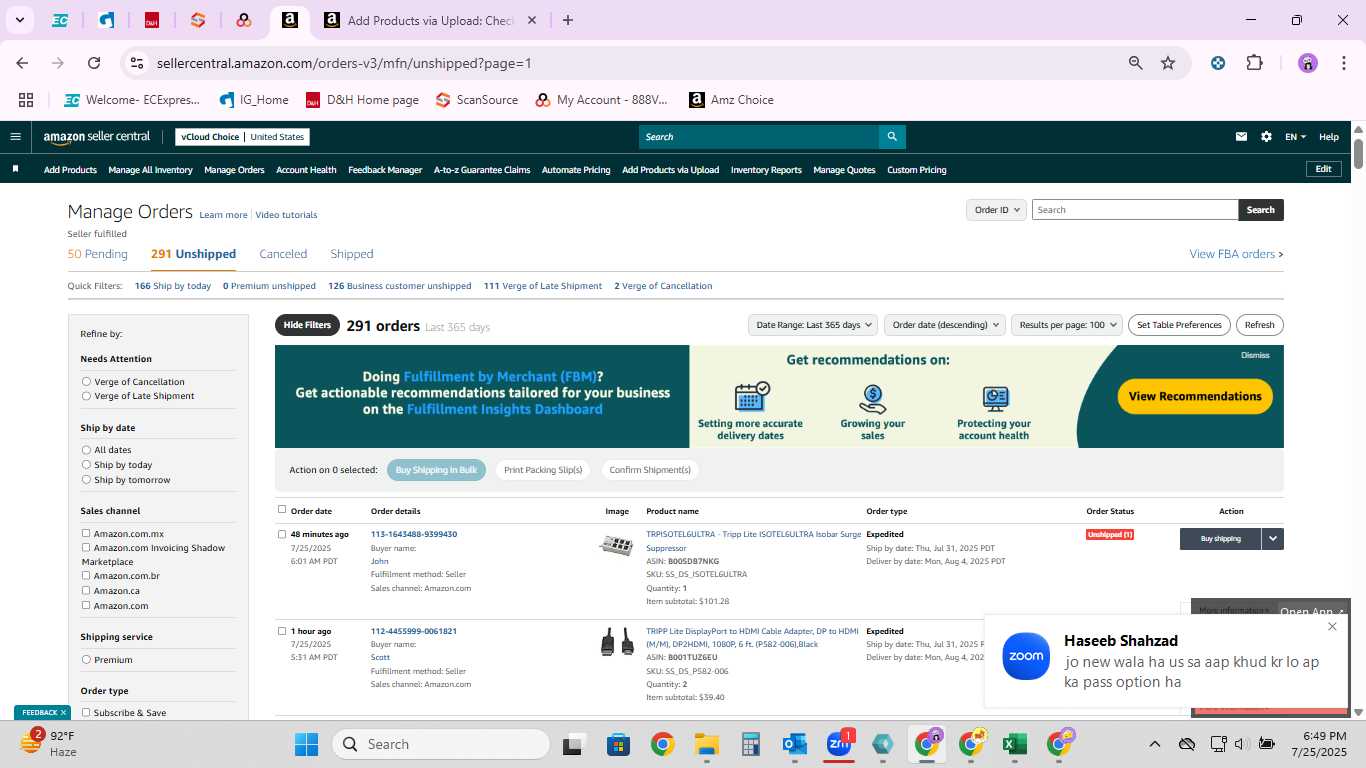Click View Recommendations button
This screenshot has height=768, width=1366.
tap(1195, 396)
